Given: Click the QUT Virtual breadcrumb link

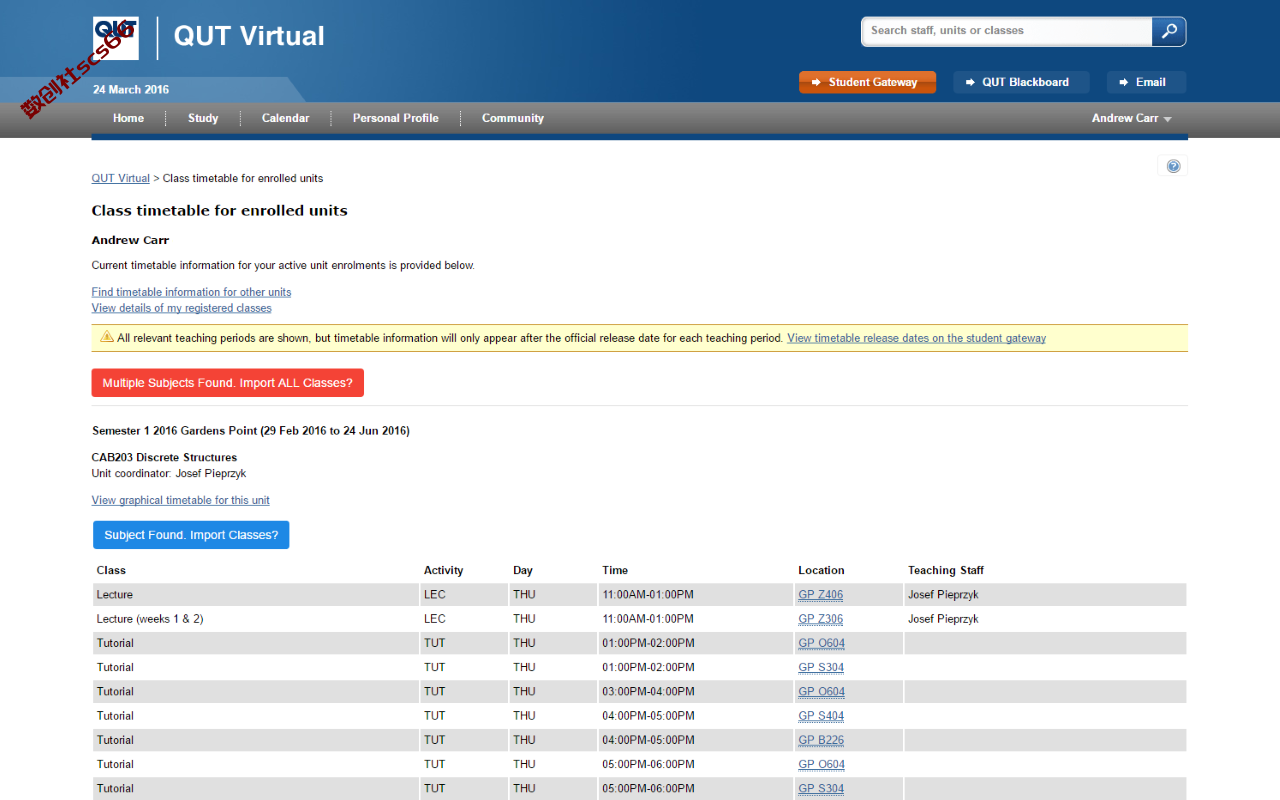Looking at the screenshot, I should click(120, 178).
